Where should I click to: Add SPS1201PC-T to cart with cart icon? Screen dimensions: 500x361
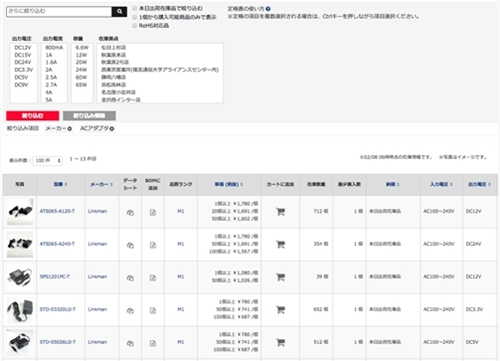[280, 277]
